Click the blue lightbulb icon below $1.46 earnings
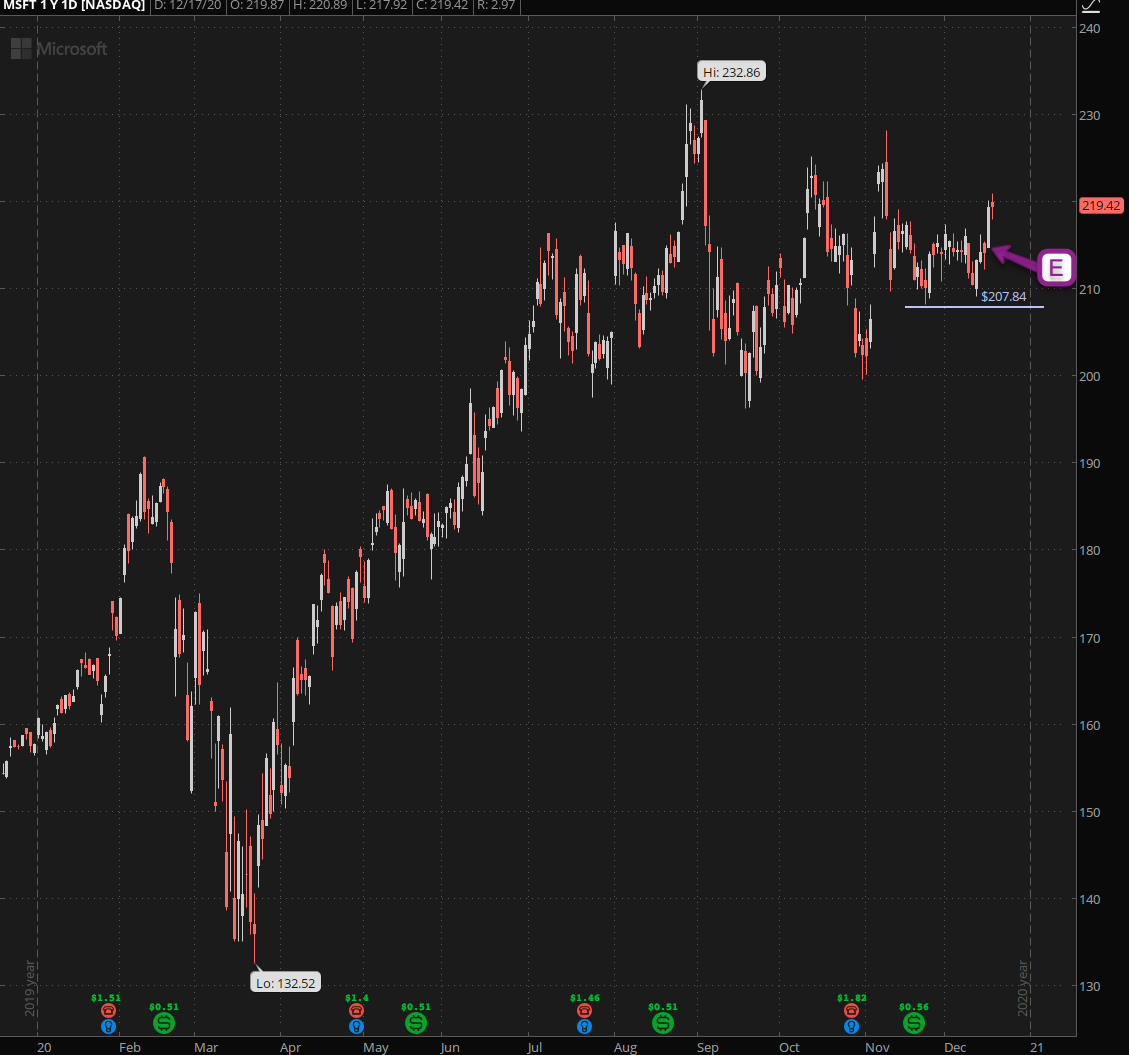This screenshot has width=1129, height=1055. coord(584,1026)
